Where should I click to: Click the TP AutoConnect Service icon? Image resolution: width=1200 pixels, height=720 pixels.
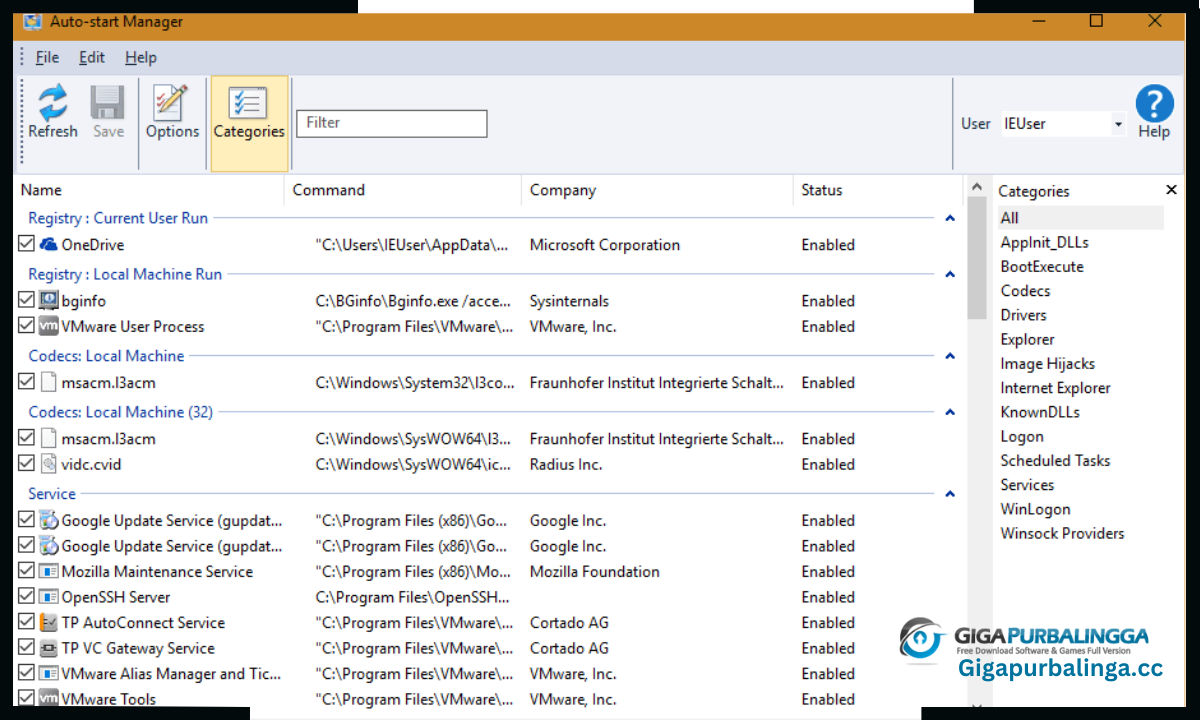click(49, 622)
